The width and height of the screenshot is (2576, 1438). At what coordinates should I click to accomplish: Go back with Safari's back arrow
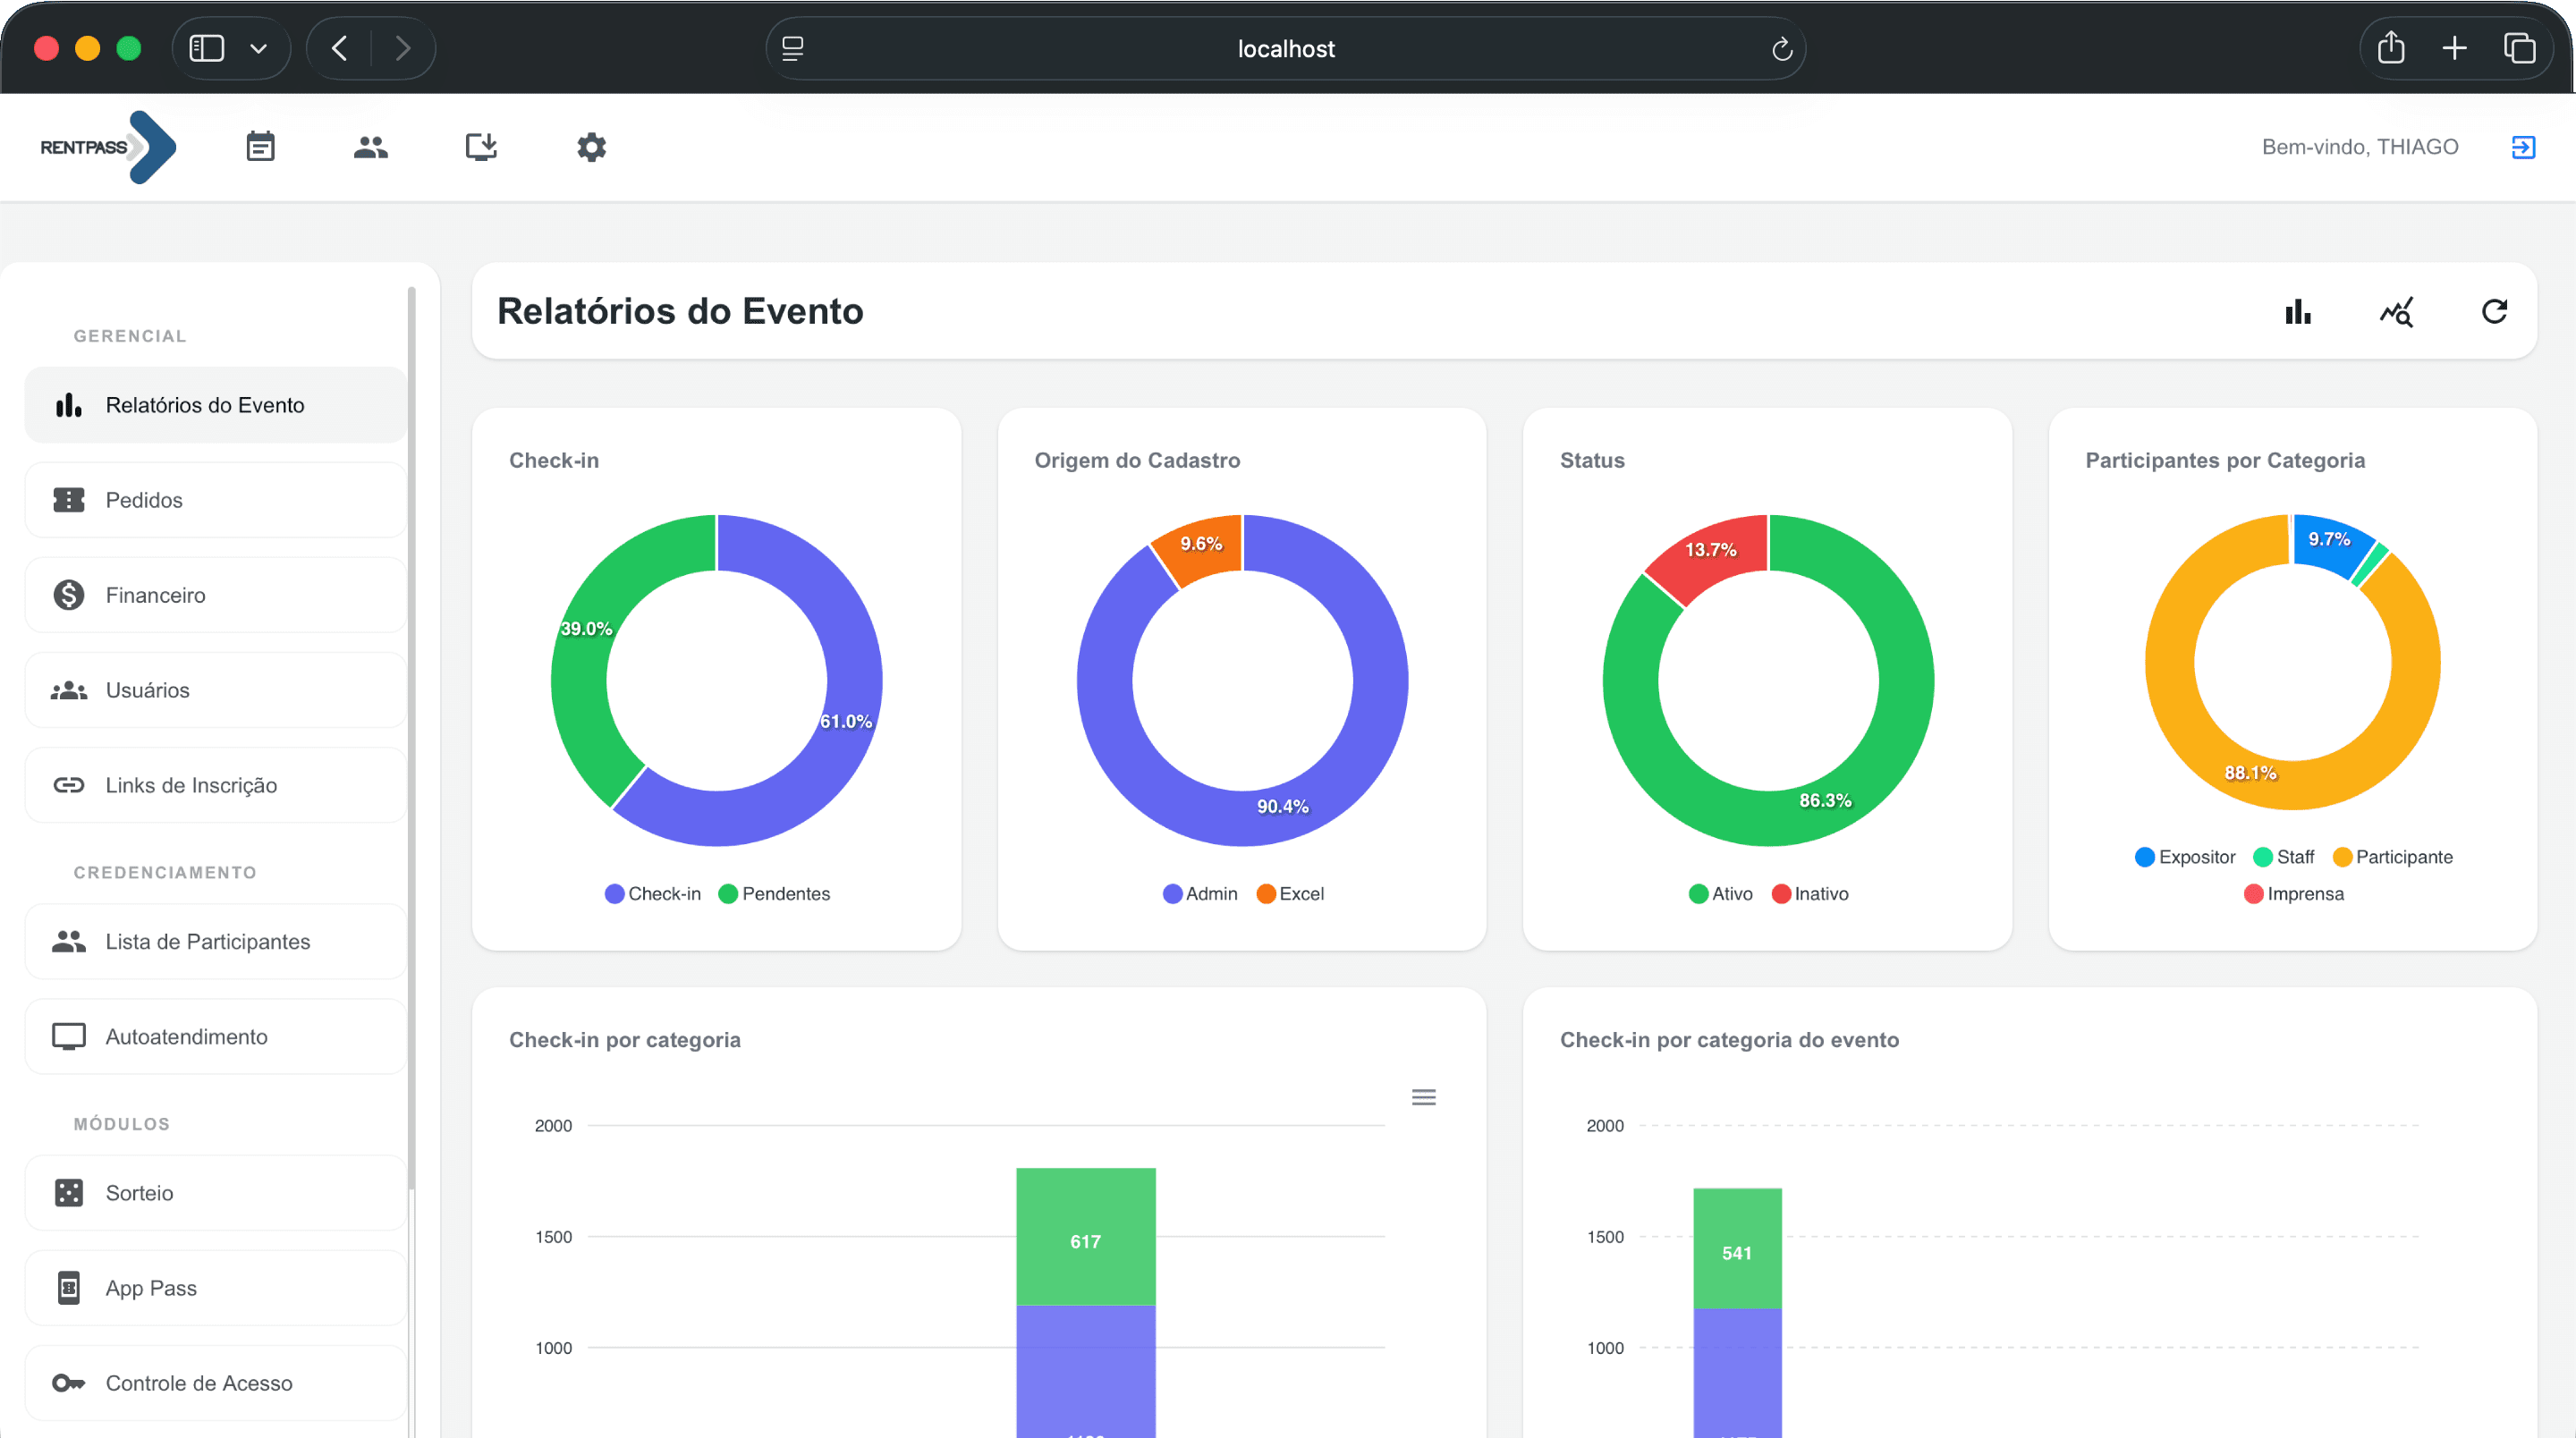click(x=340, y=48)
